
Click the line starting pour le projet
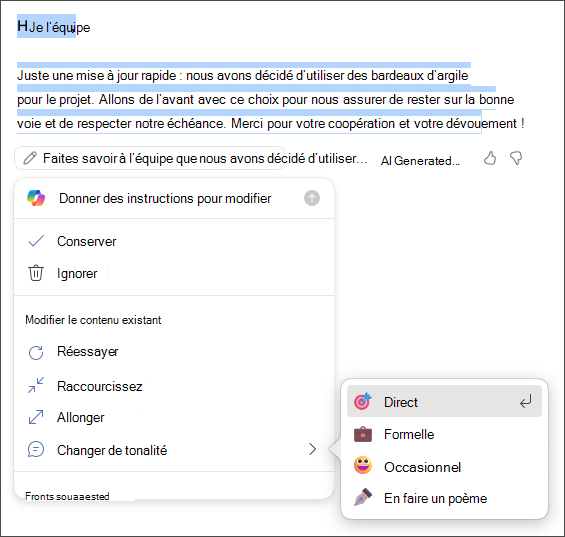click(x=266, y=99)
